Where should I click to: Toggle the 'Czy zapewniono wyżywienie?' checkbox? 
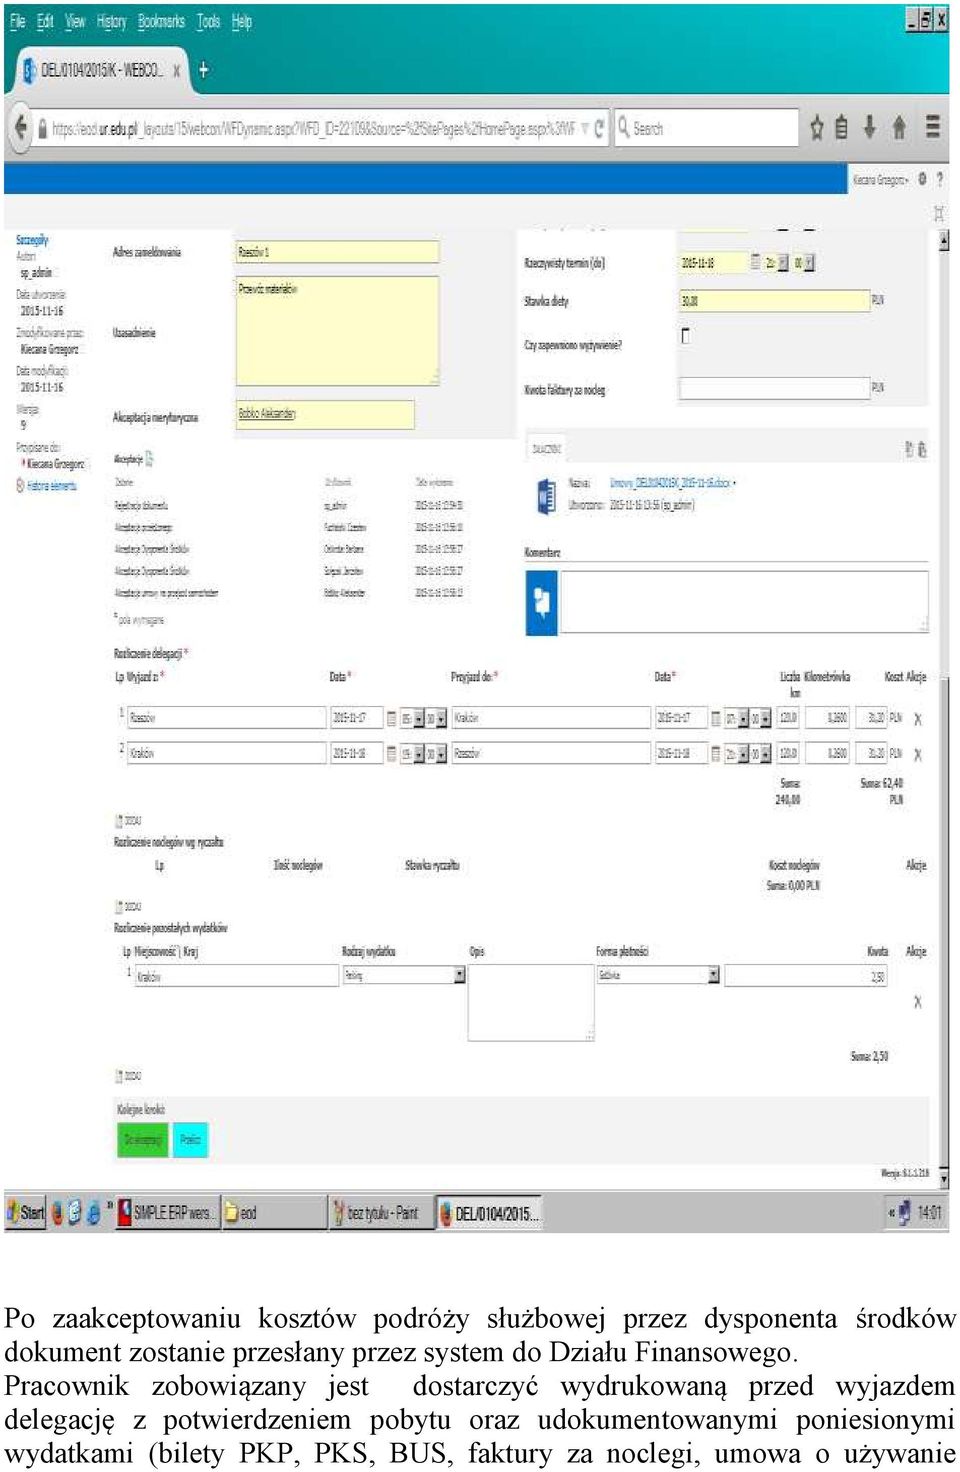685,336
